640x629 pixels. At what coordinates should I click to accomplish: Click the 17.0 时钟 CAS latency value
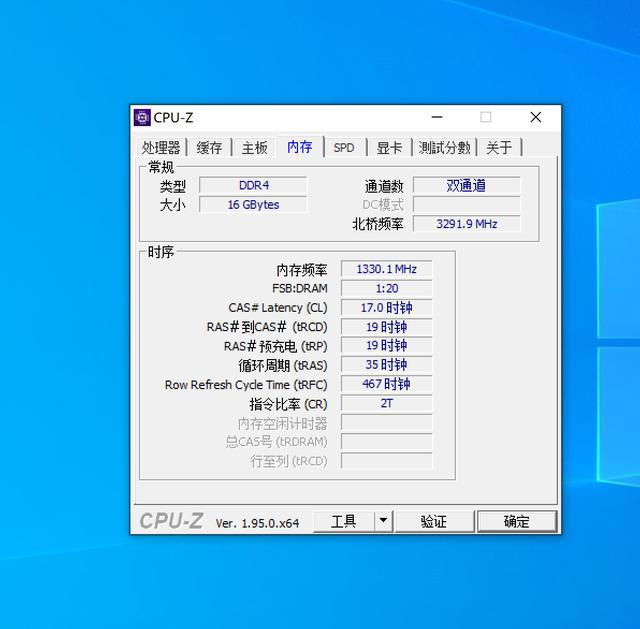point(386,307)
